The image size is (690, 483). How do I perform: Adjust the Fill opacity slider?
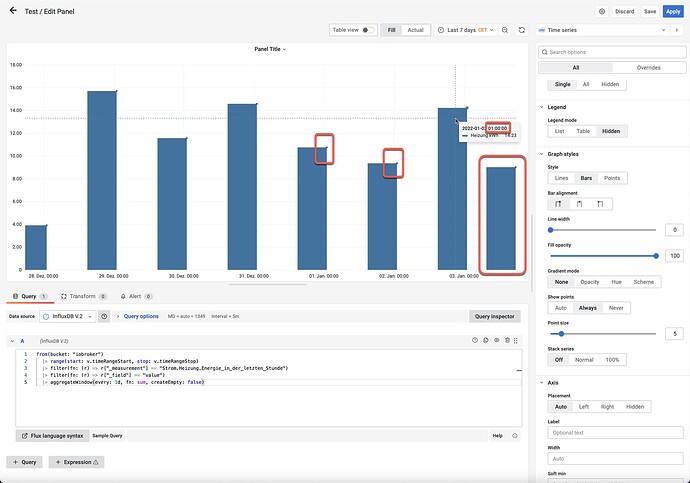[x=603, y=256]
